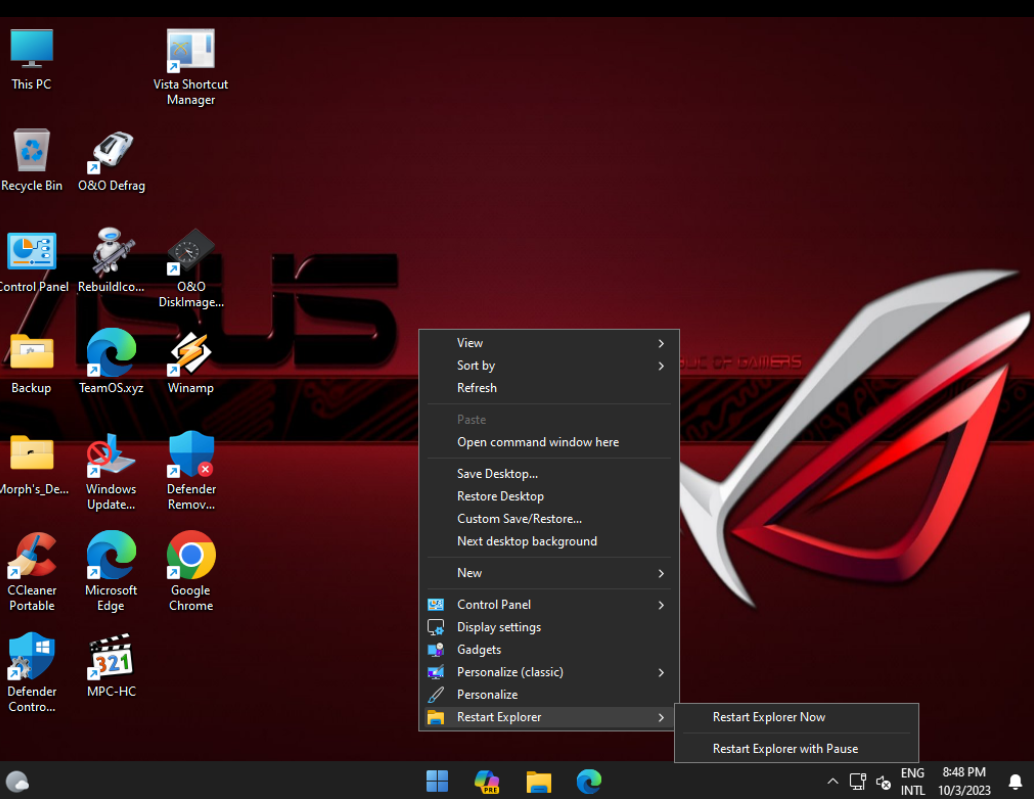Select the Defender Remover shortcut
Viewport: 1034px width, 799px height.
tap(191, 472)
